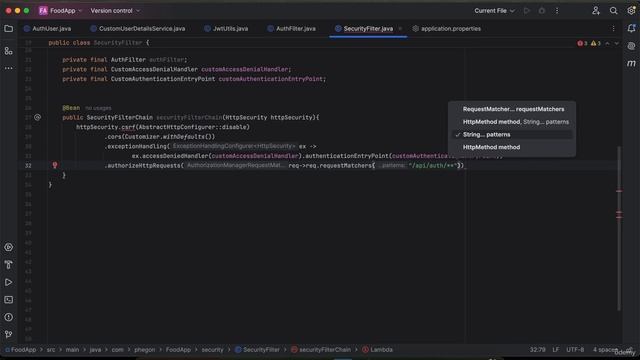The width and height of the screenshot is (640, 360).
Task: Open the Run tool window icon
Action: [9, 282]
